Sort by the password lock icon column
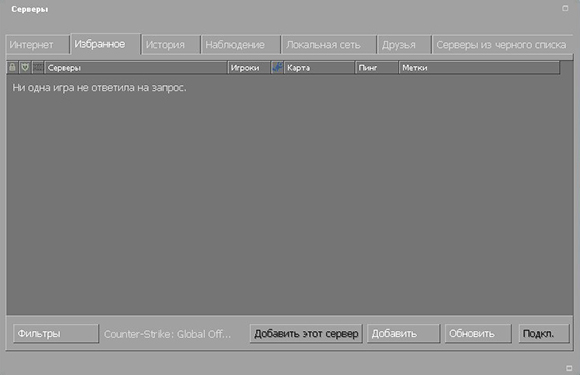Viewport: 580px width, 375px height. [x=12, y=67]
